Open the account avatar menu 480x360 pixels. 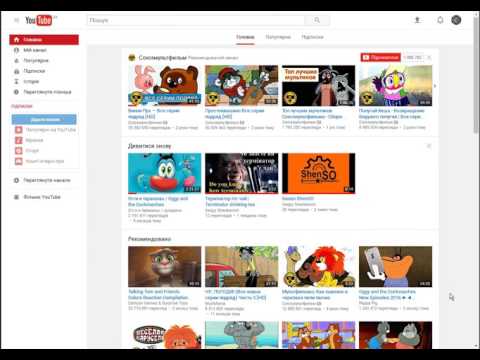(456, 20)
